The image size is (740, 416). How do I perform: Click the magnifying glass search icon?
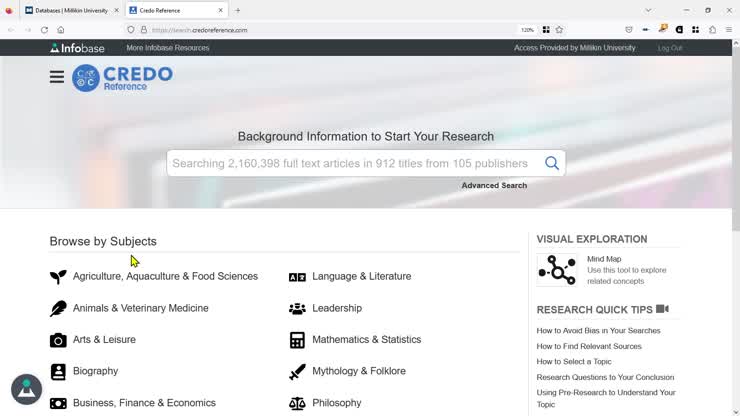[x=552, y=163]
